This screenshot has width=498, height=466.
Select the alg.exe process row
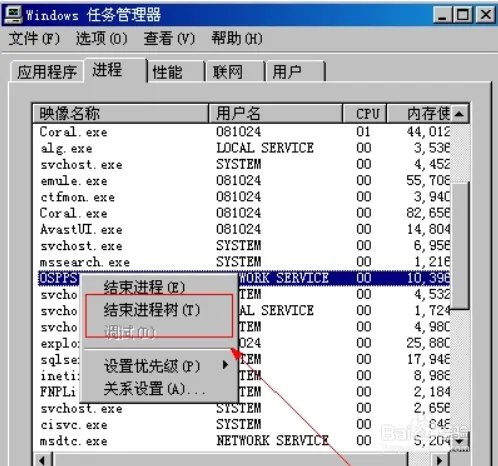coord(242,148)
